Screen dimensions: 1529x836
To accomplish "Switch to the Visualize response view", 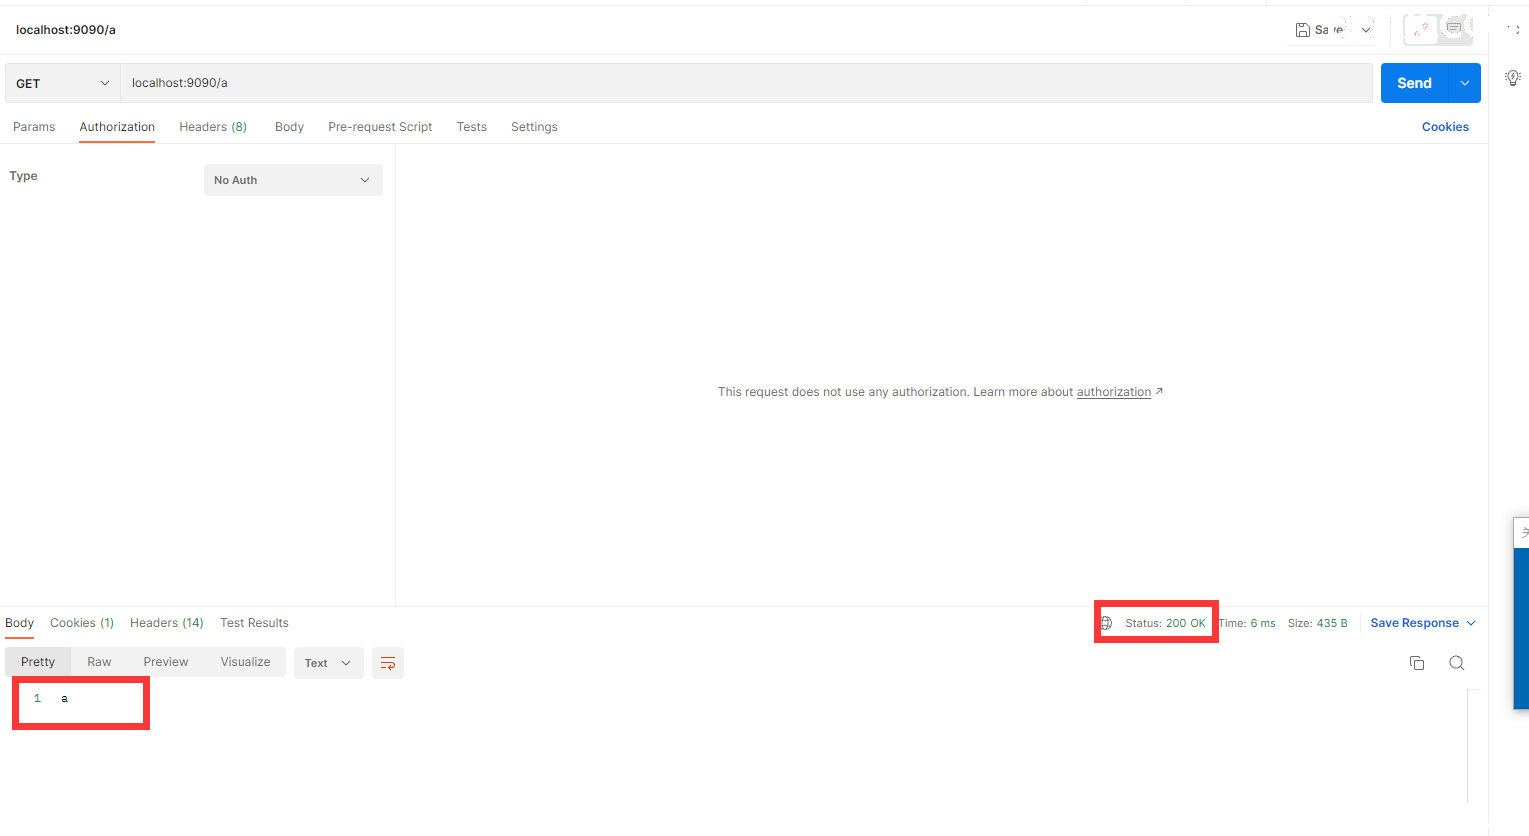I will point(246,662).
